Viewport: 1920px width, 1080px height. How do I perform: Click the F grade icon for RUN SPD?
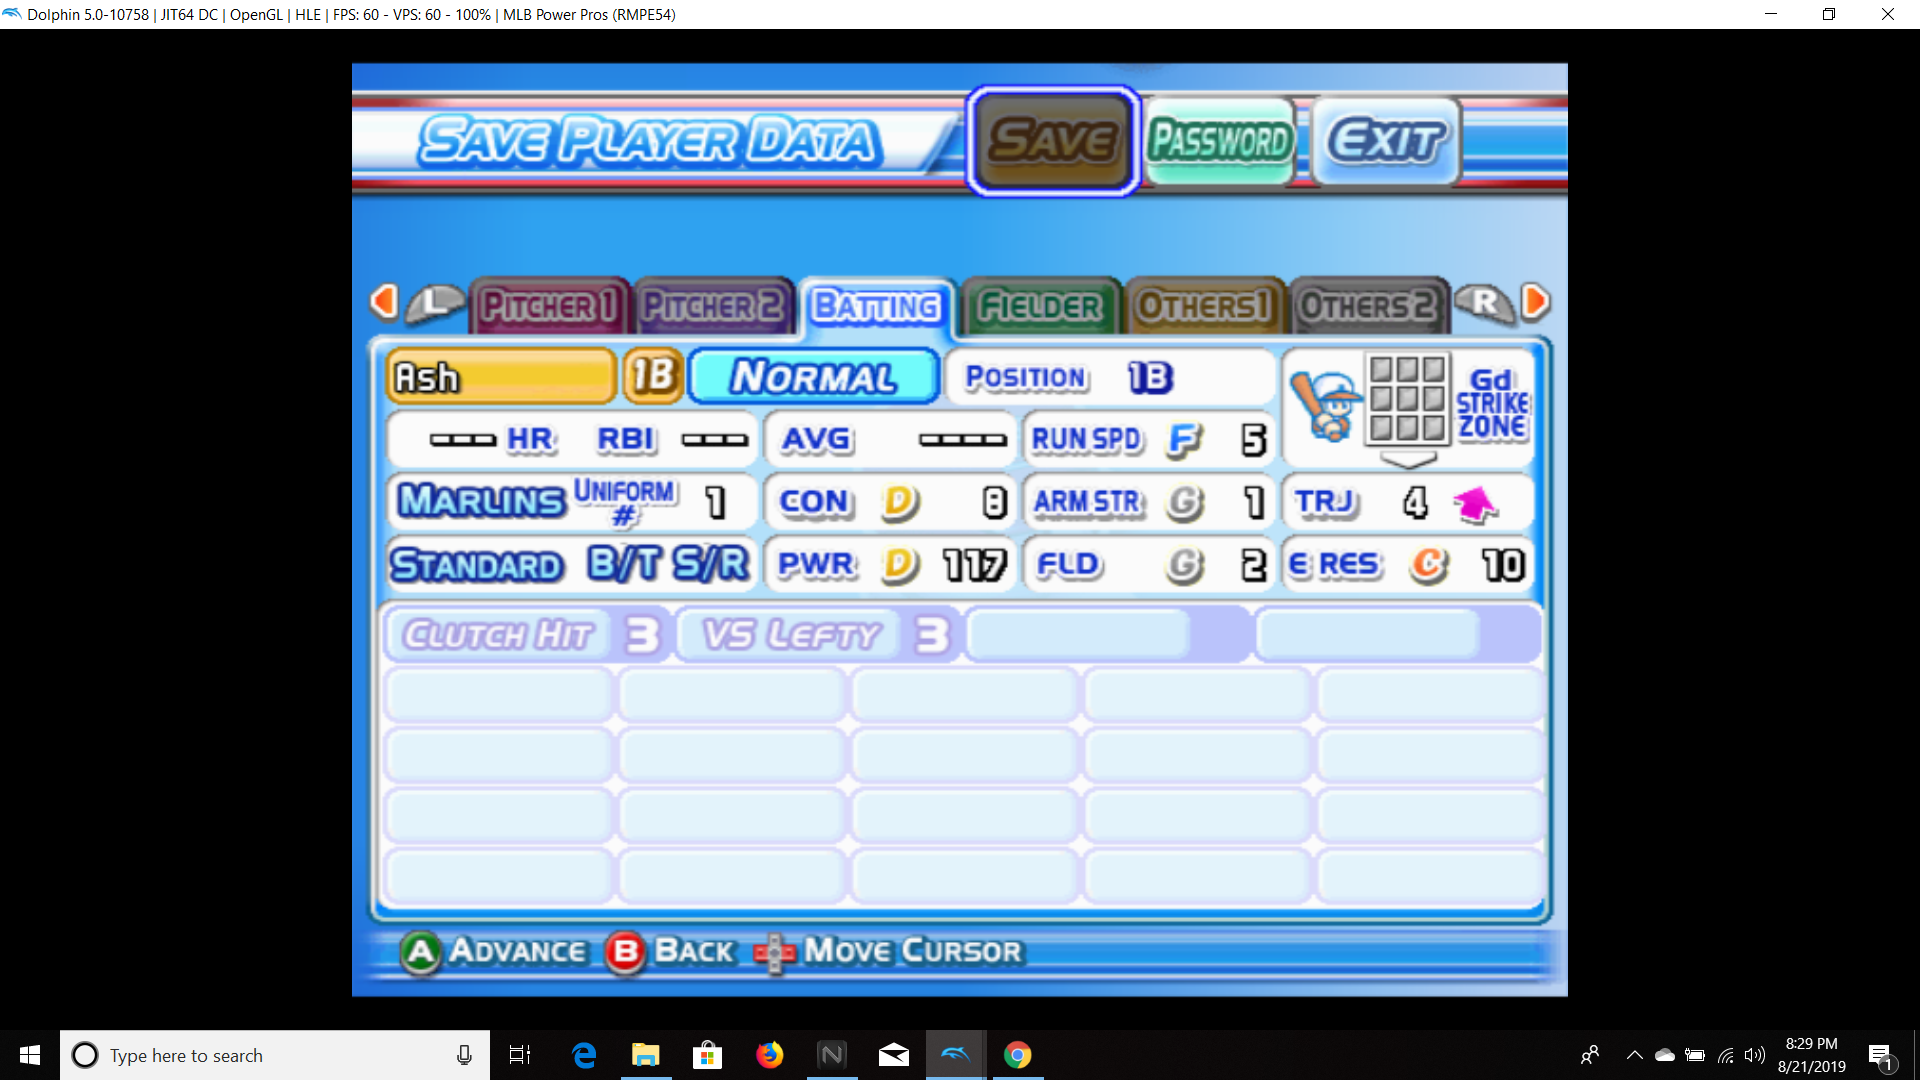pyautogui.click(x=1184, y=440)
